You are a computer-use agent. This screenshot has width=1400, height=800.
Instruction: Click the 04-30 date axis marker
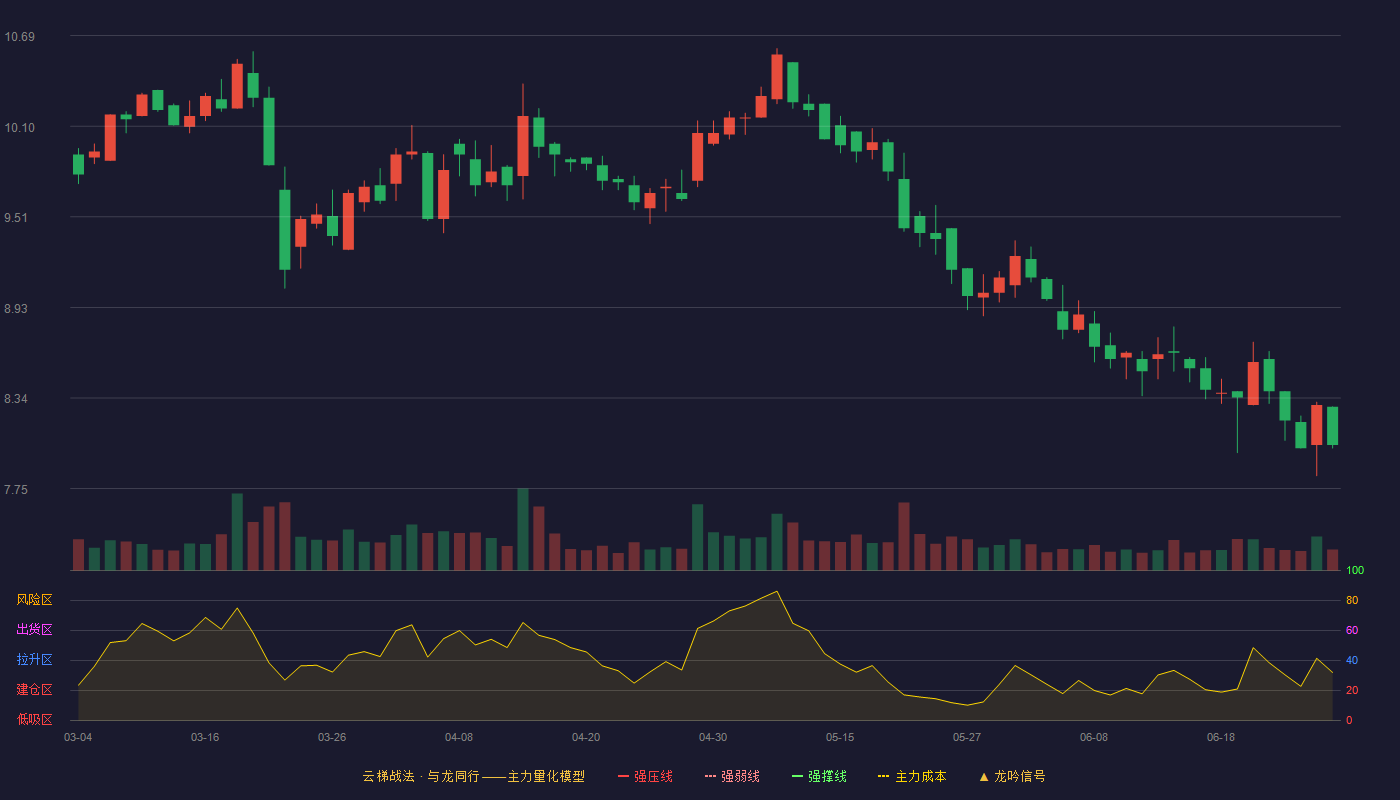[x=713, y=737]
